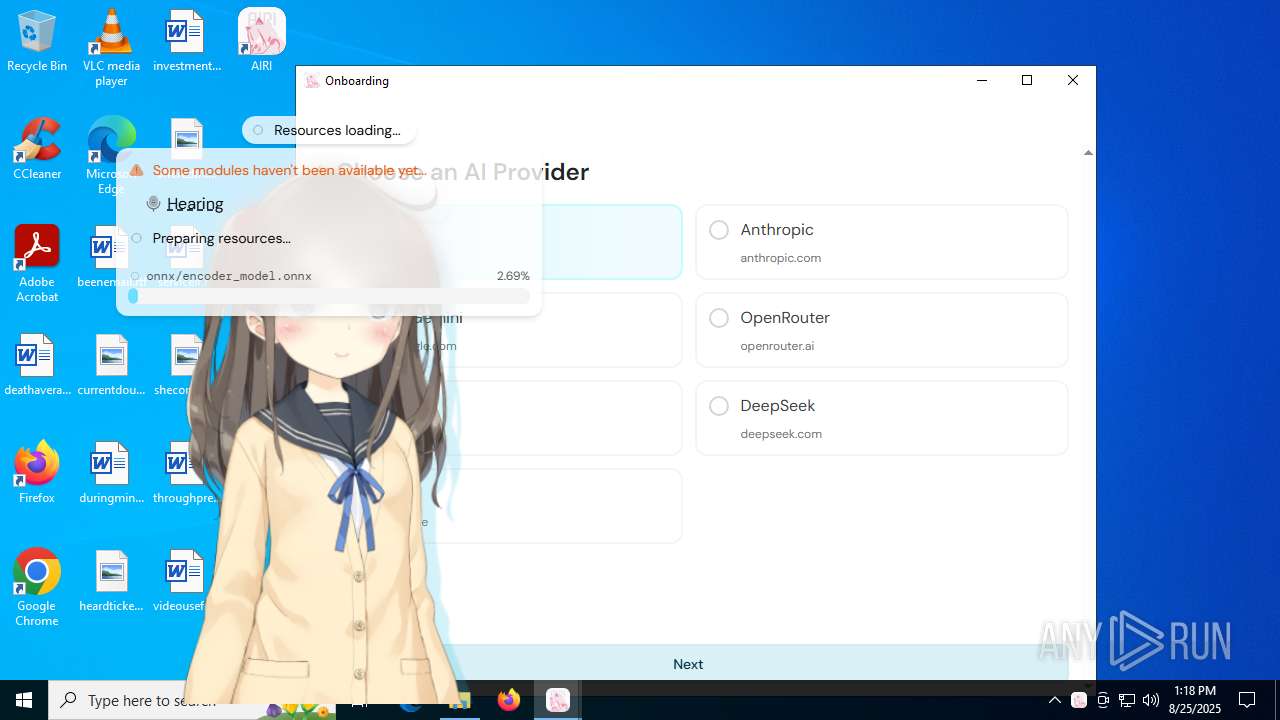Open Adobe Acrobat desktop icon
The image size is (1280, 720).
[37, 264]
